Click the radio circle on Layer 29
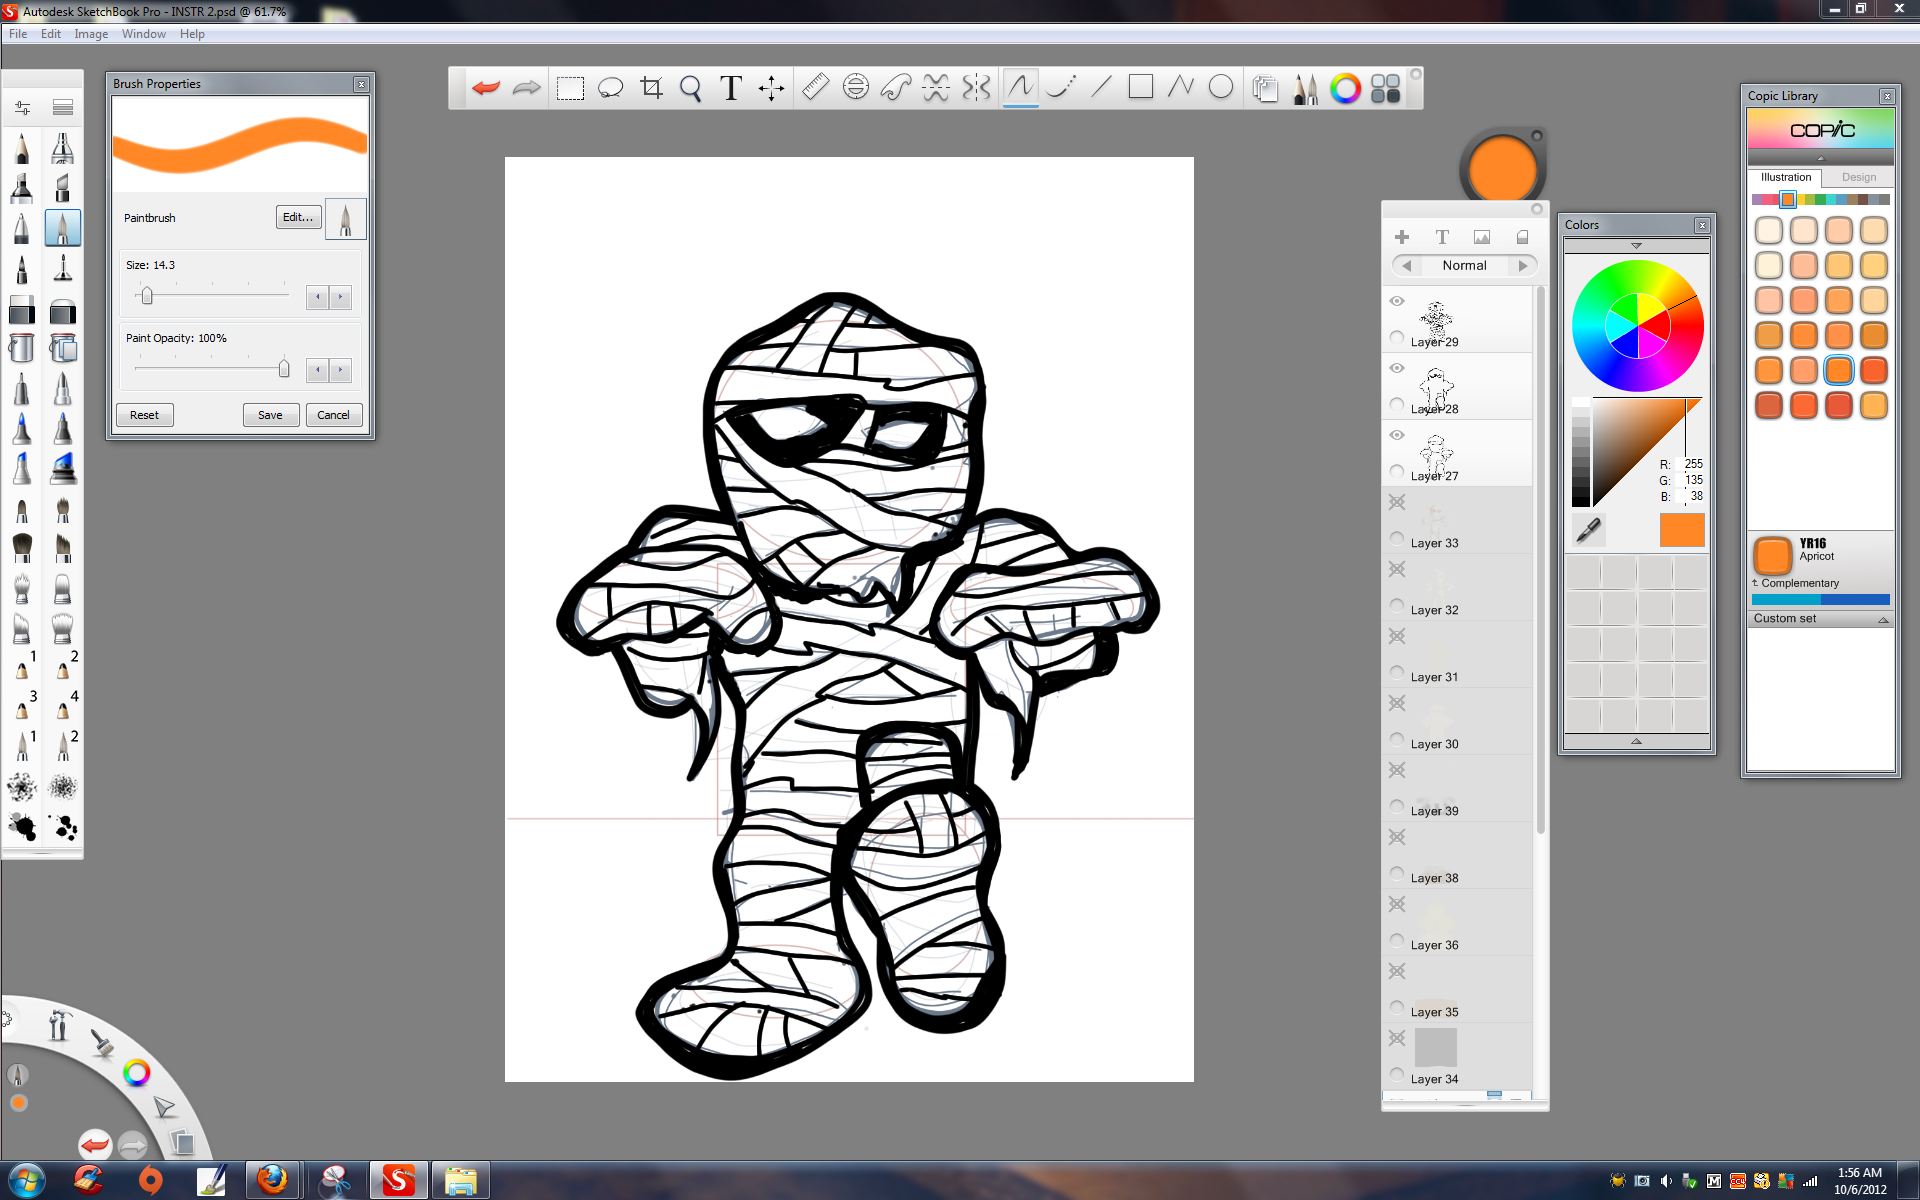 pyautogui.click(x=1397, y=338)
